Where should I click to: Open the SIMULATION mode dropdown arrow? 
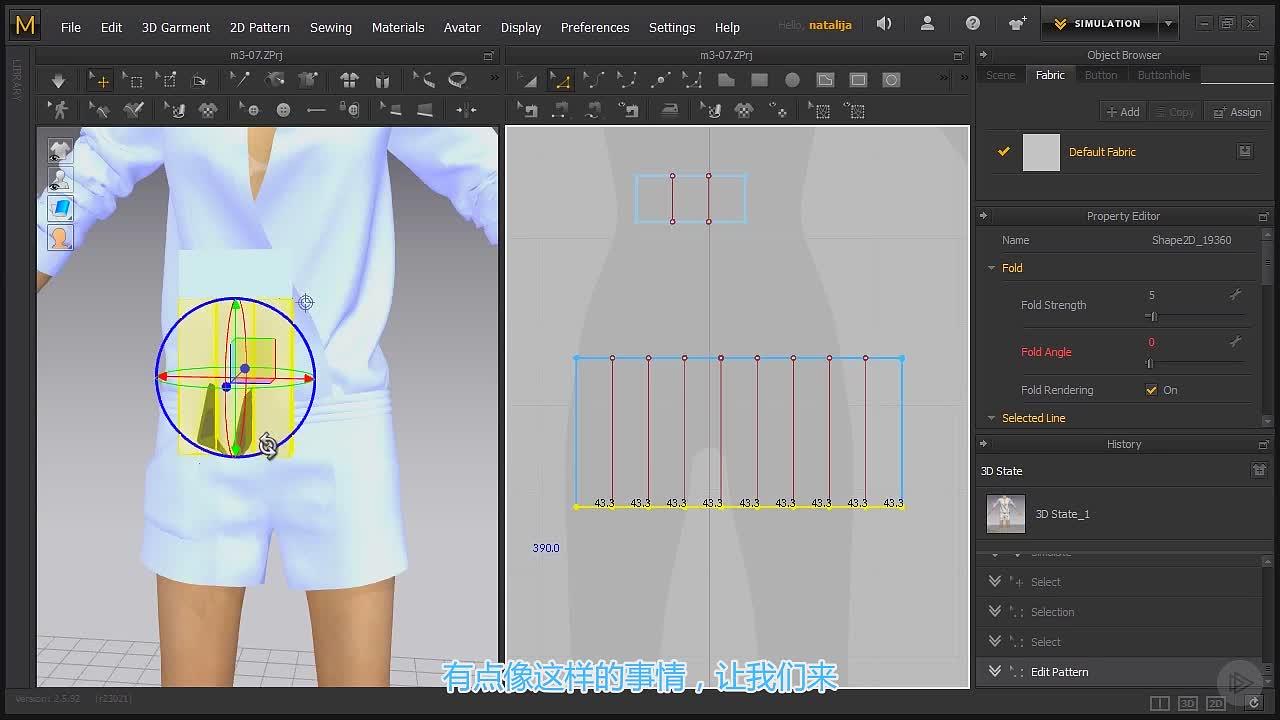[1168, 24]
